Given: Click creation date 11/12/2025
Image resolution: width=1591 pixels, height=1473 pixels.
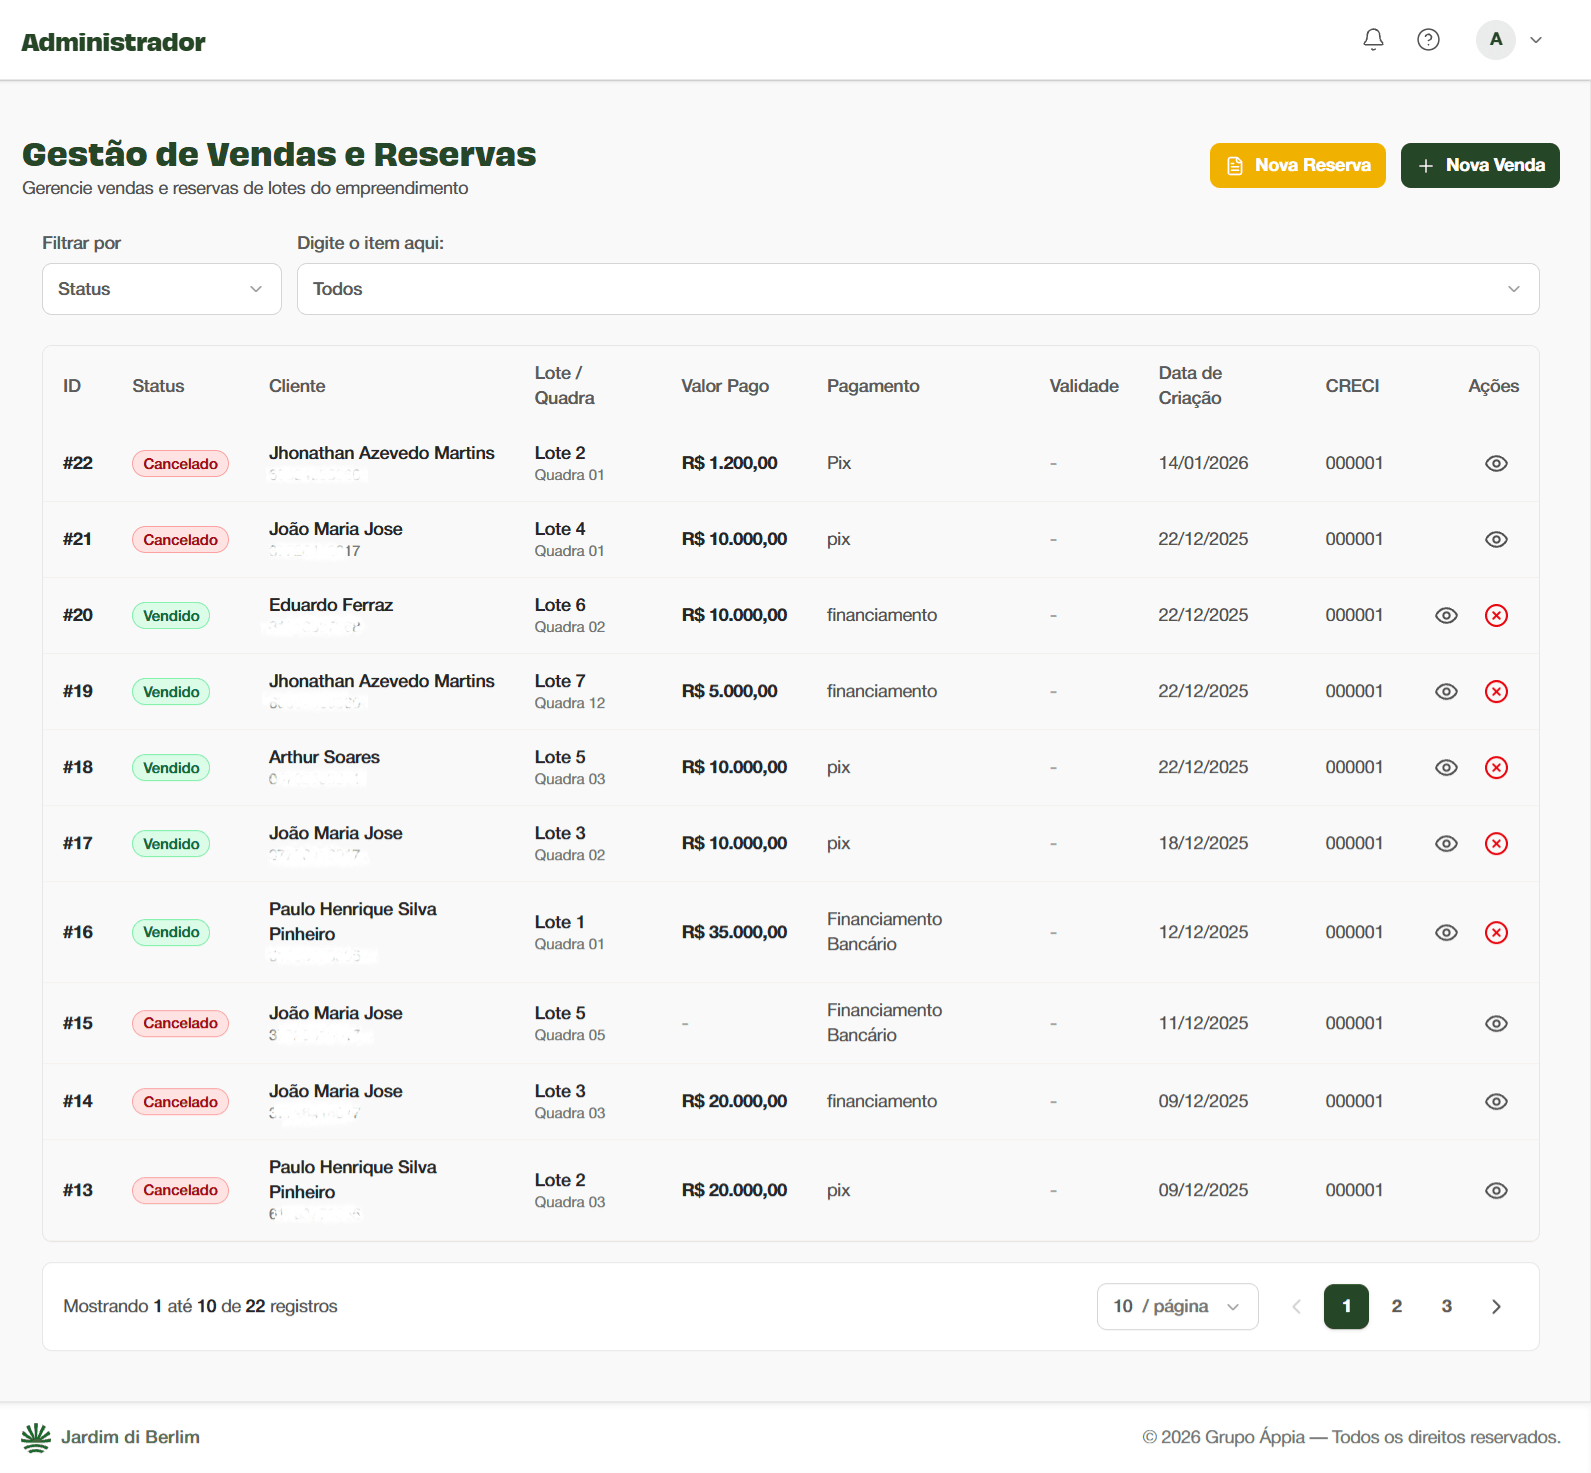Looking at the screenshot, I should 1203,1023.
